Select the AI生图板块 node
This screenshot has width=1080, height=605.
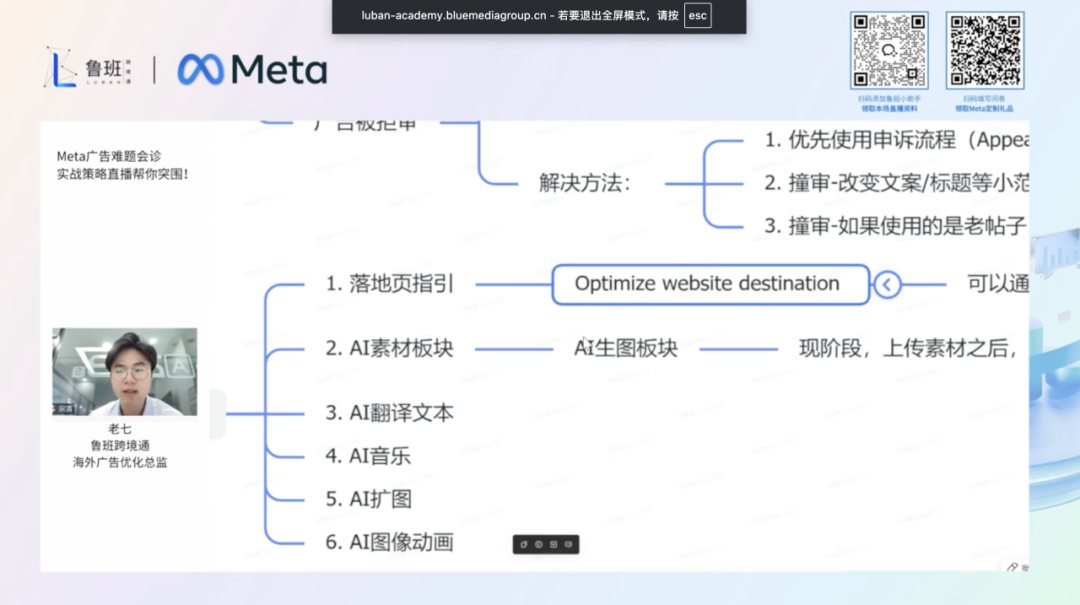point(626,348)
